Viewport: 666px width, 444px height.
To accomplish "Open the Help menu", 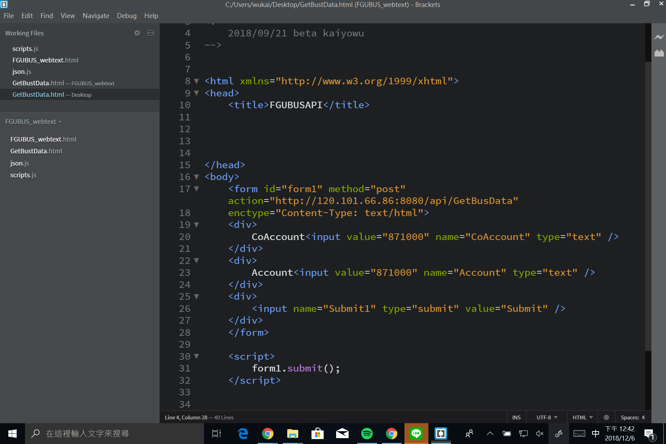I will [151, 16].
